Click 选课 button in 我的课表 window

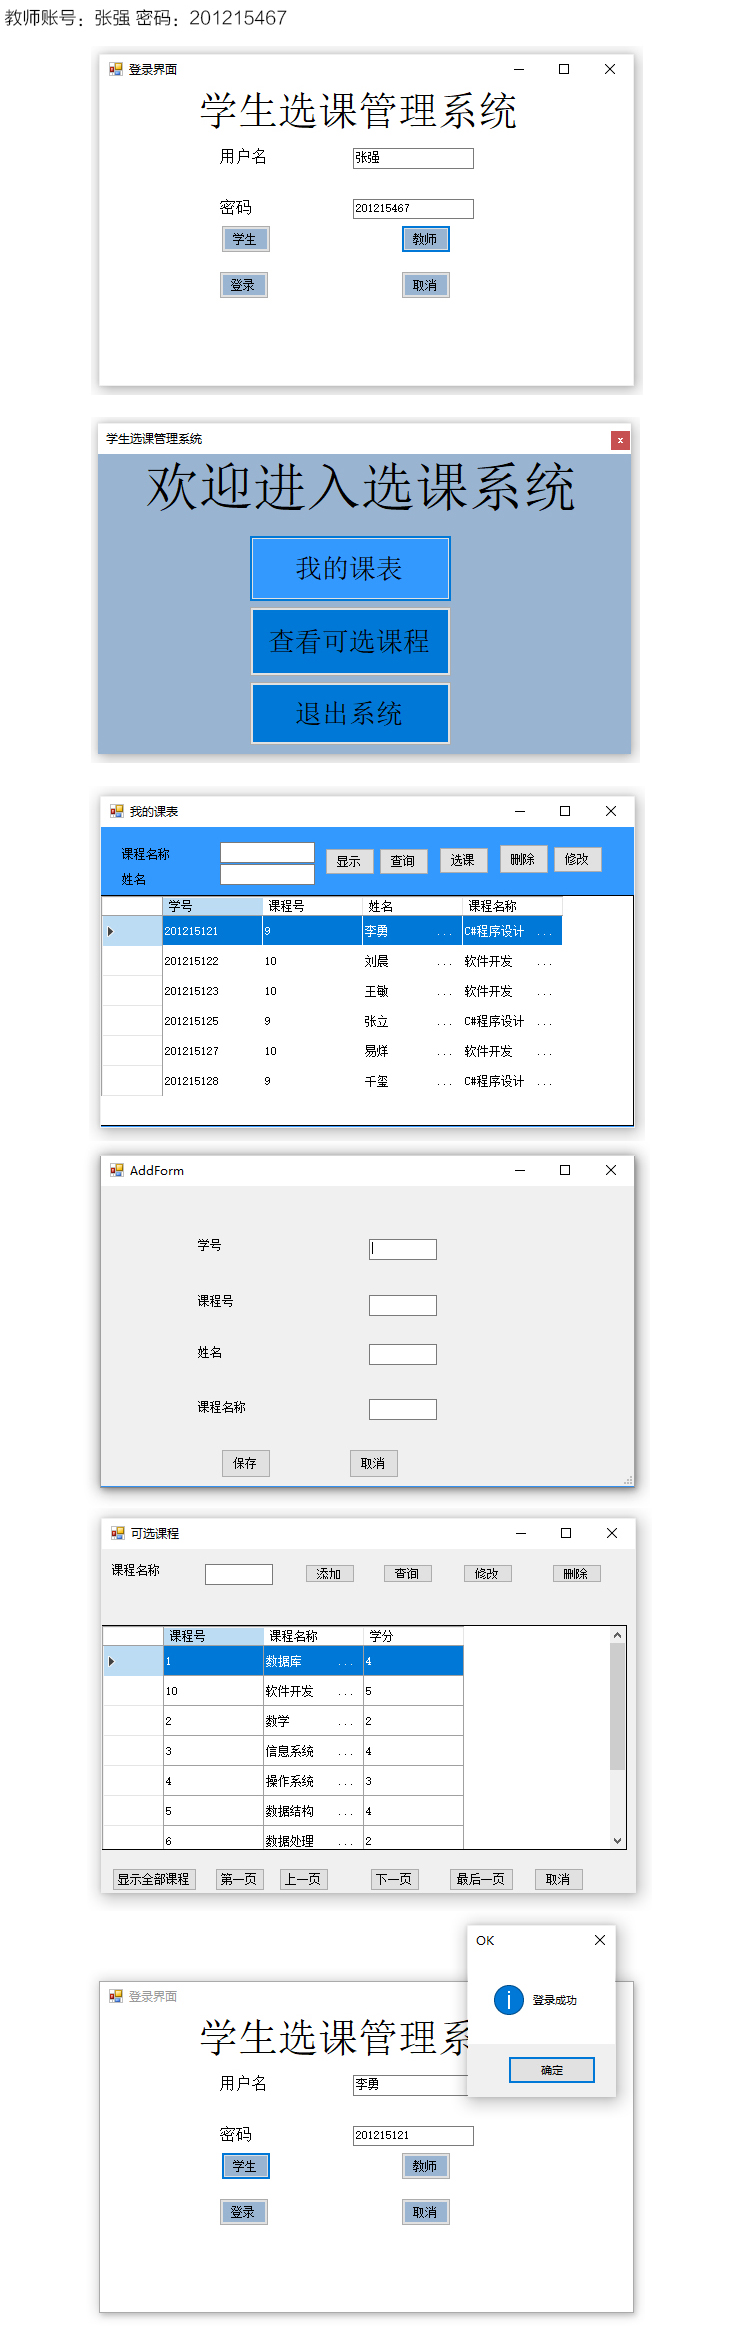click(x=463, y=860)
